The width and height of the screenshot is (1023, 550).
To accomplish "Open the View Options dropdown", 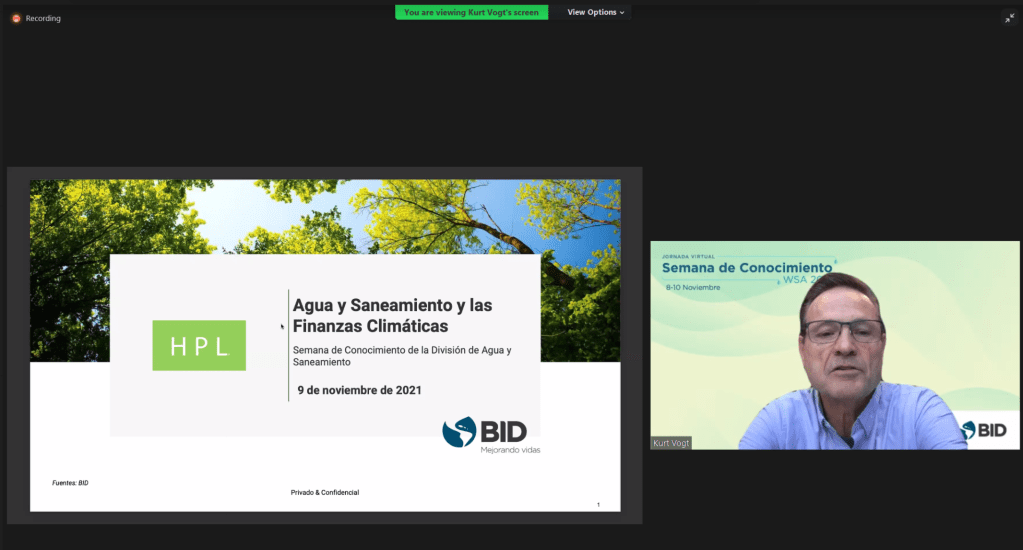I will pos(595,12).
